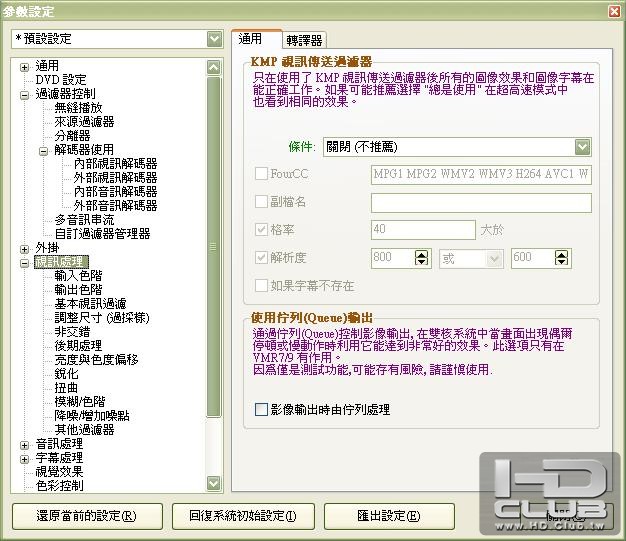Select 無縫播放 in the tree
This screenshot has width=626, height=541.
pyautogui.click(x=78, y=107)
